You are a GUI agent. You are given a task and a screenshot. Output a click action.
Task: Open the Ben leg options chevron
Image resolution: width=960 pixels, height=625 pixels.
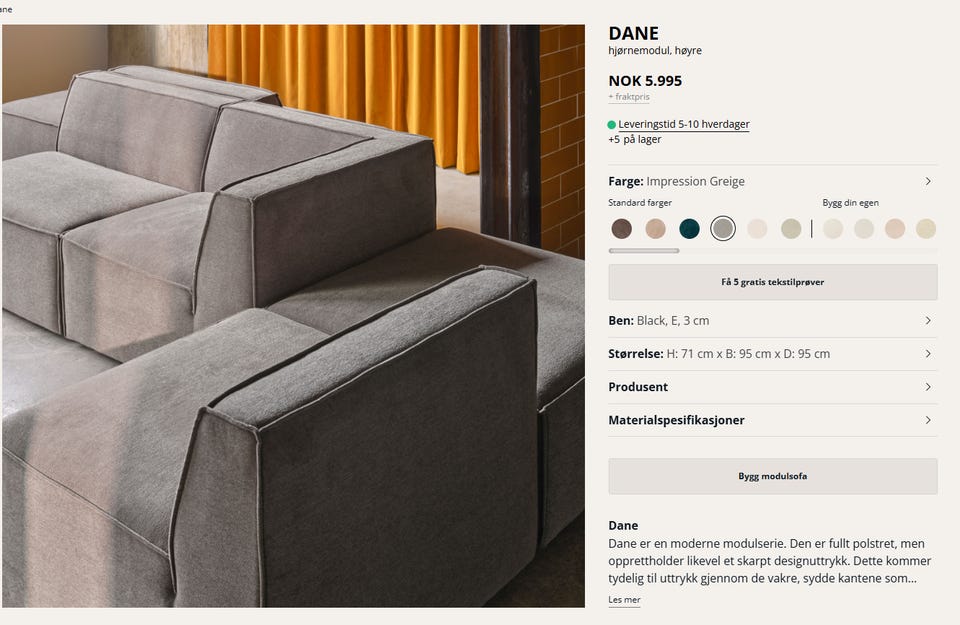click(x=928, y=321)
